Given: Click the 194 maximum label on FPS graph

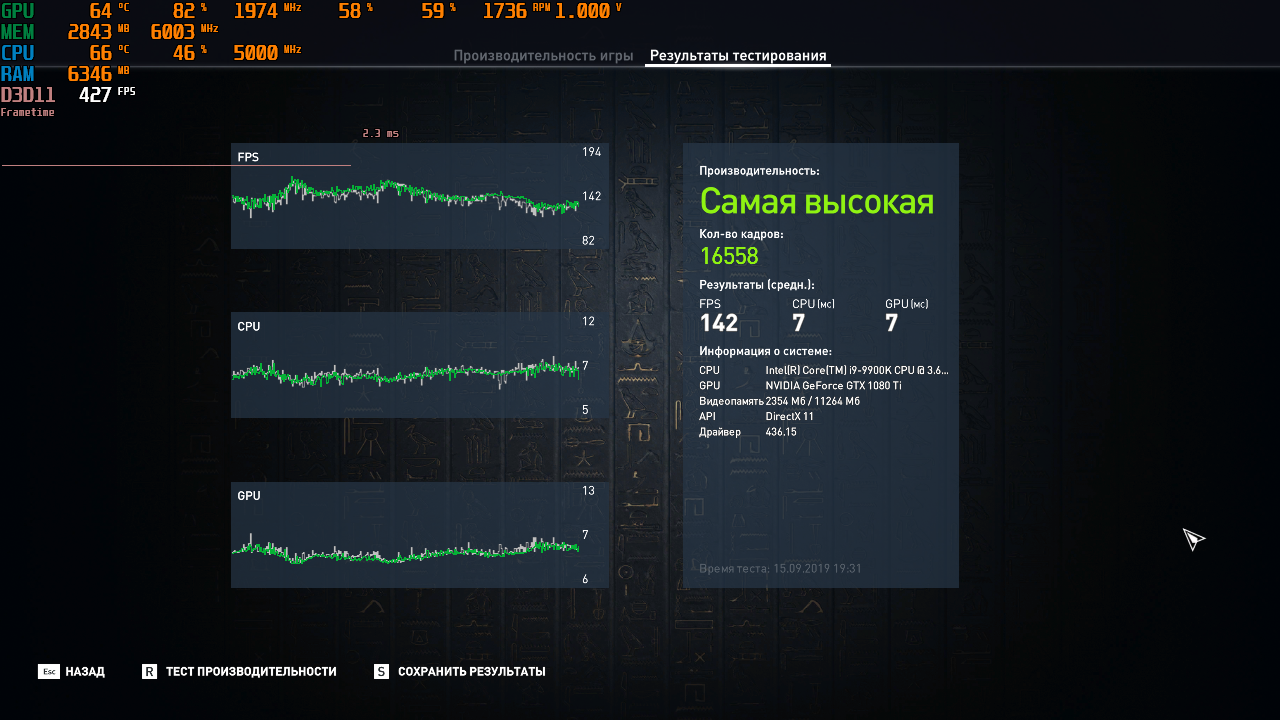Looking at the screenshot, I should pos(592,152).
